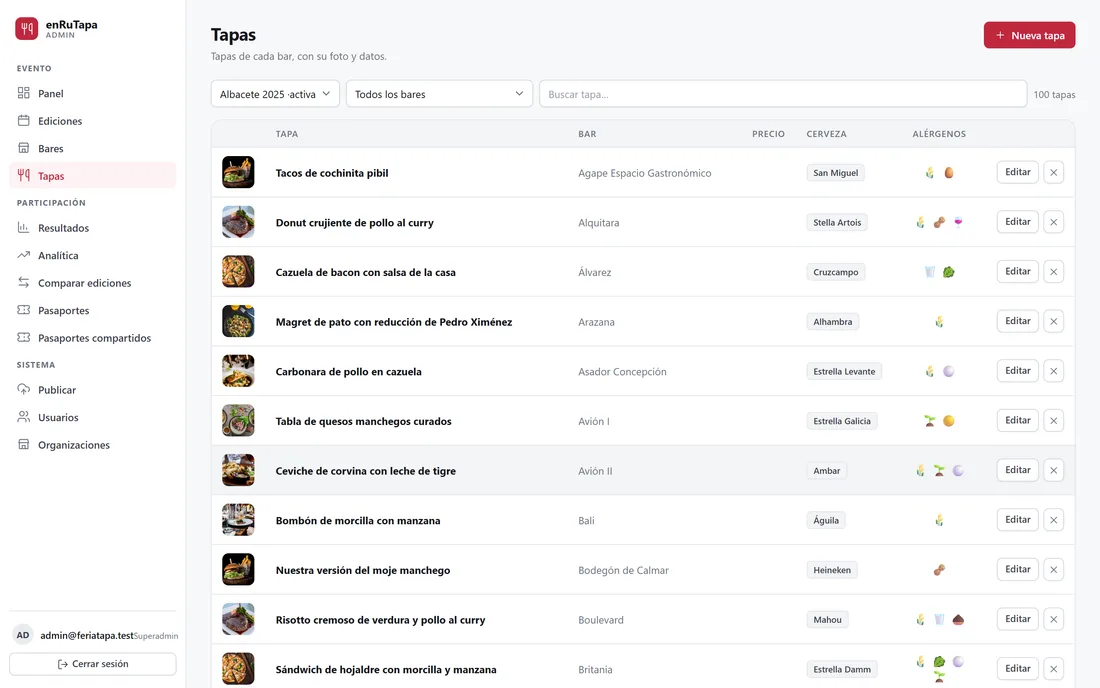The width and height of the screenshot is (1100, 688).
Task: Click the Comparar ediciones arrows icon
Action: click(x=24, y=283)
